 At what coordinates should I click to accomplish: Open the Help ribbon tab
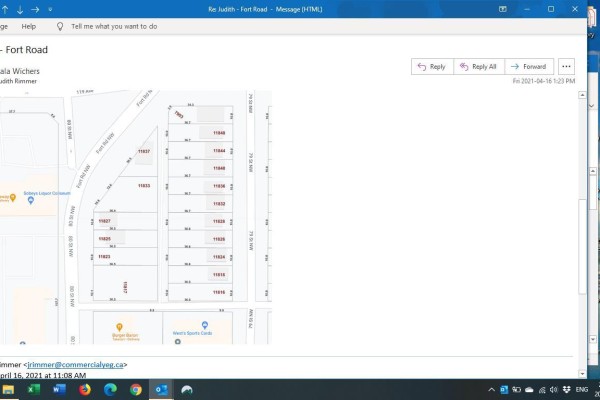point(29,26)
